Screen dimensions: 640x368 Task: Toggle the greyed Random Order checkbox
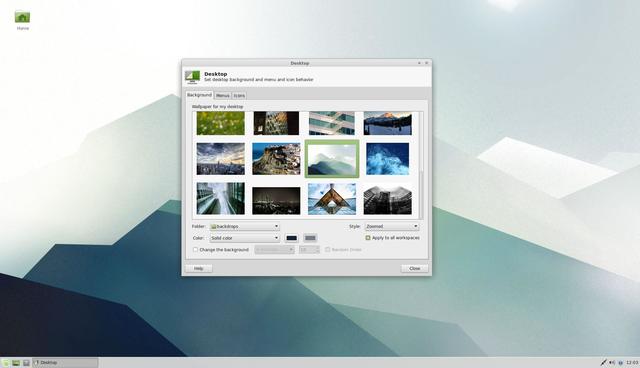327,249
